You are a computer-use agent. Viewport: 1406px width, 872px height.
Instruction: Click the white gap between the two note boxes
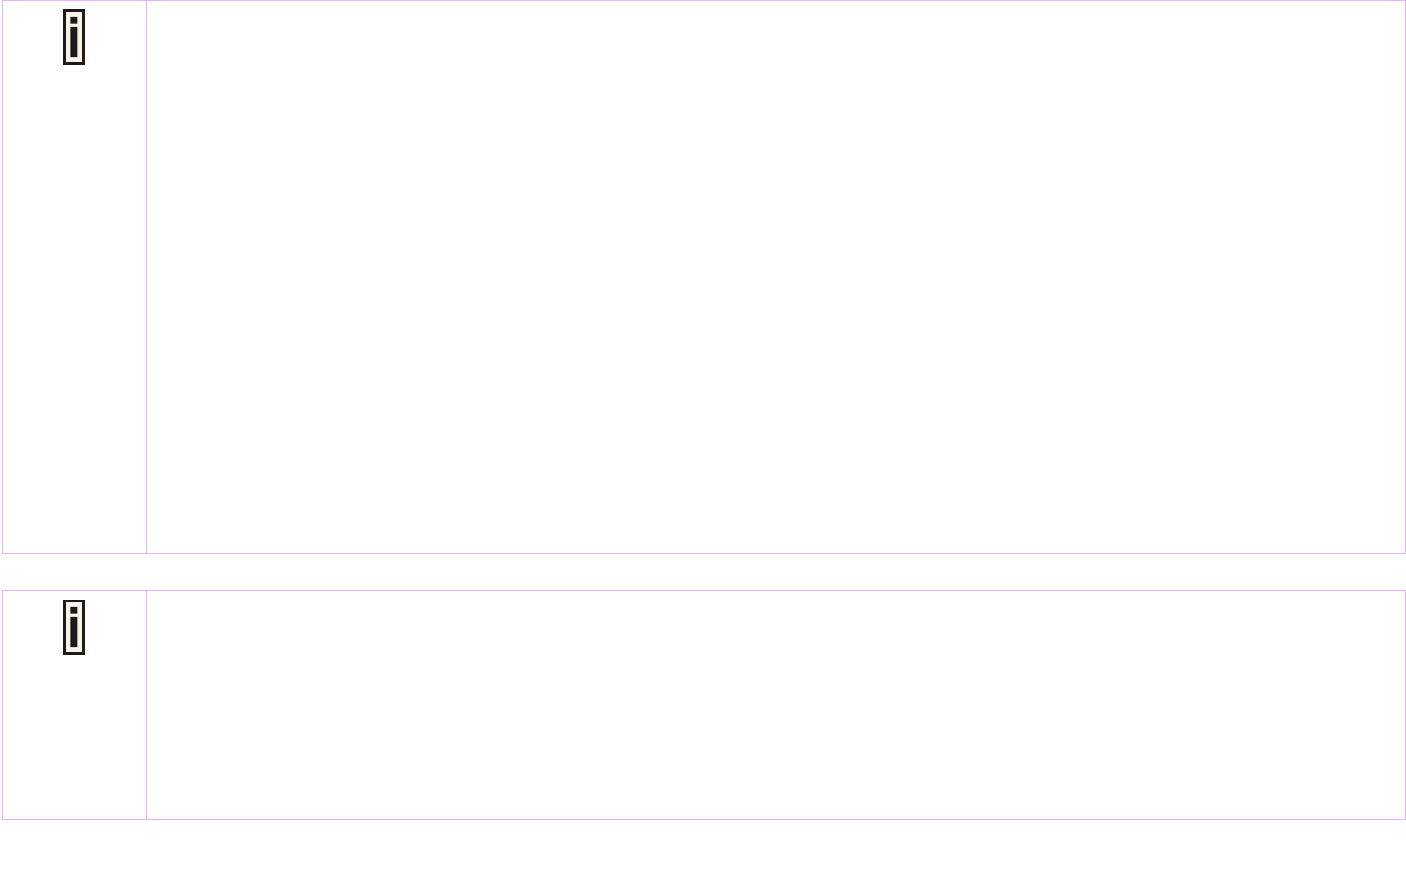tap(703, 572)
